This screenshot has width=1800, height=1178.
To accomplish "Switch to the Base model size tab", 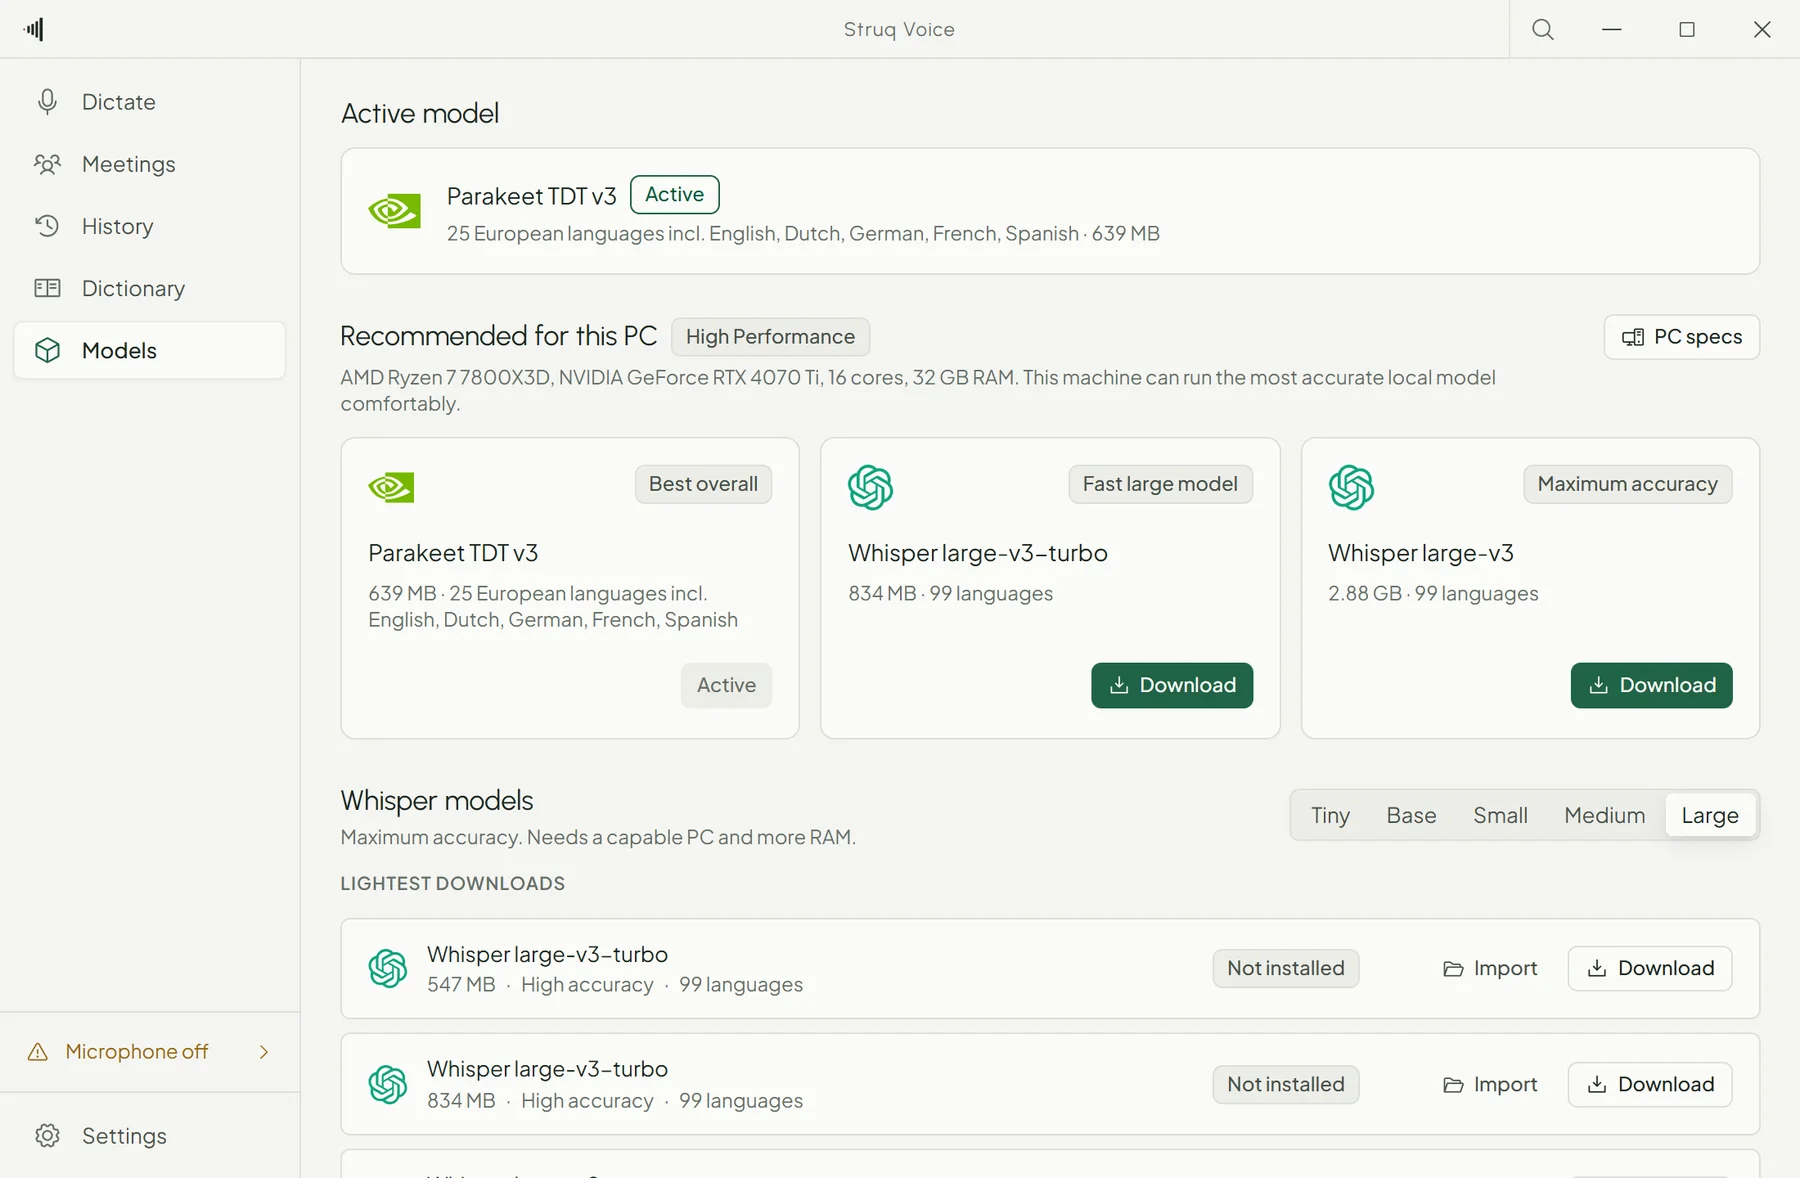I will pyautogui.click(x=1411, y=815).
